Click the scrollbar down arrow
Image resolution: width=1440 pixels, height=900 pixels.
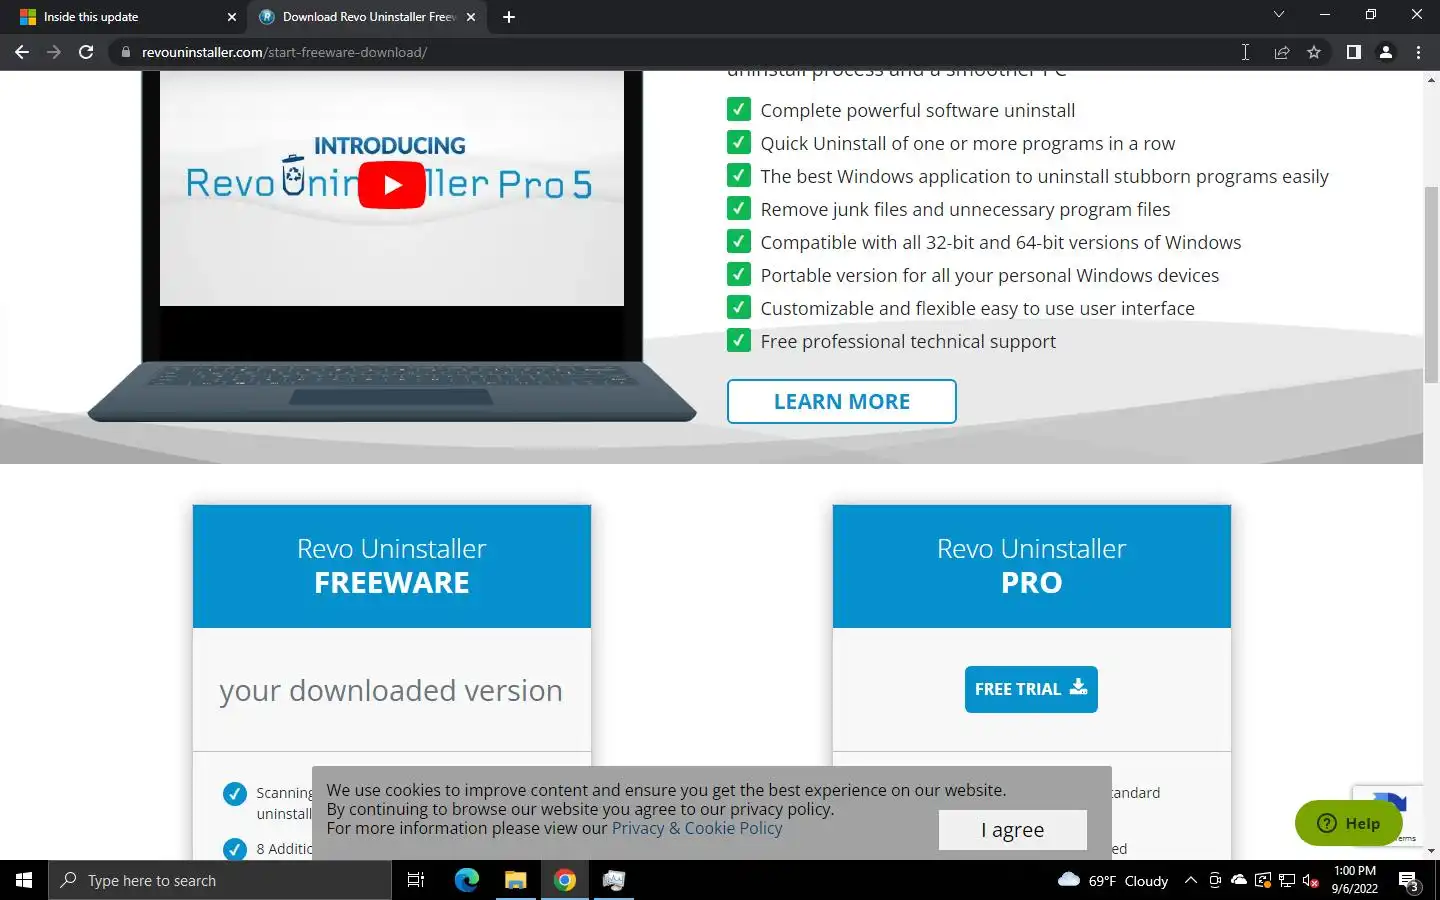pos(1431,851)
